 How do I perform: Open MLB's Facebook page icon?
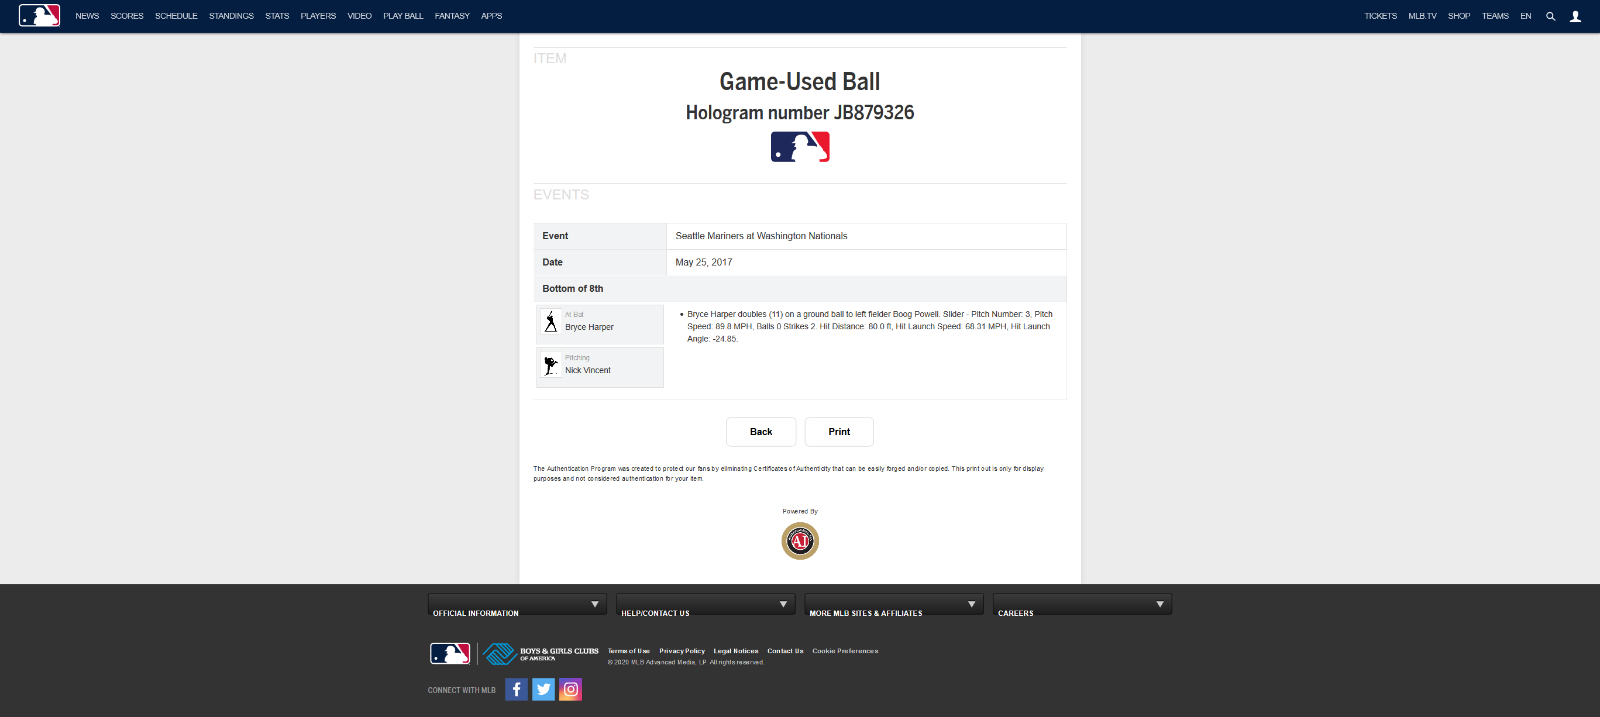(x=516, y=689)
